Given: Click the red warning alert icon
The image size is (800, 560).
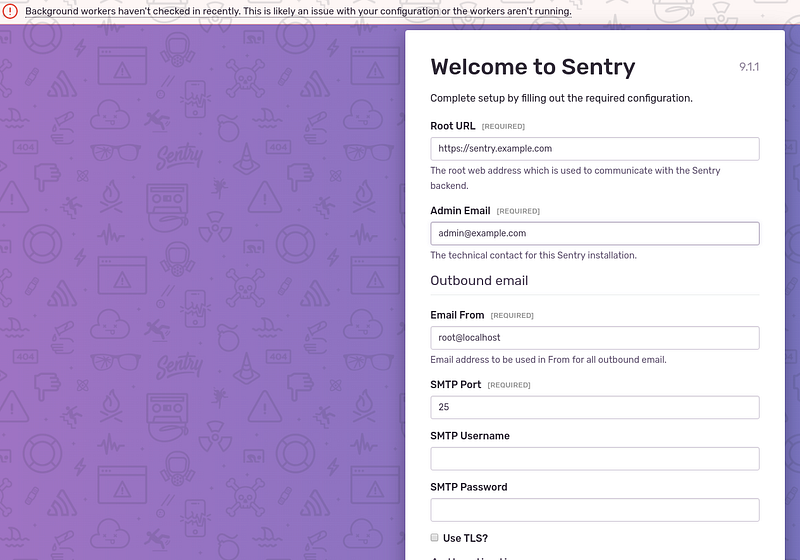Looking at the screenshot, I should (10, 11).
